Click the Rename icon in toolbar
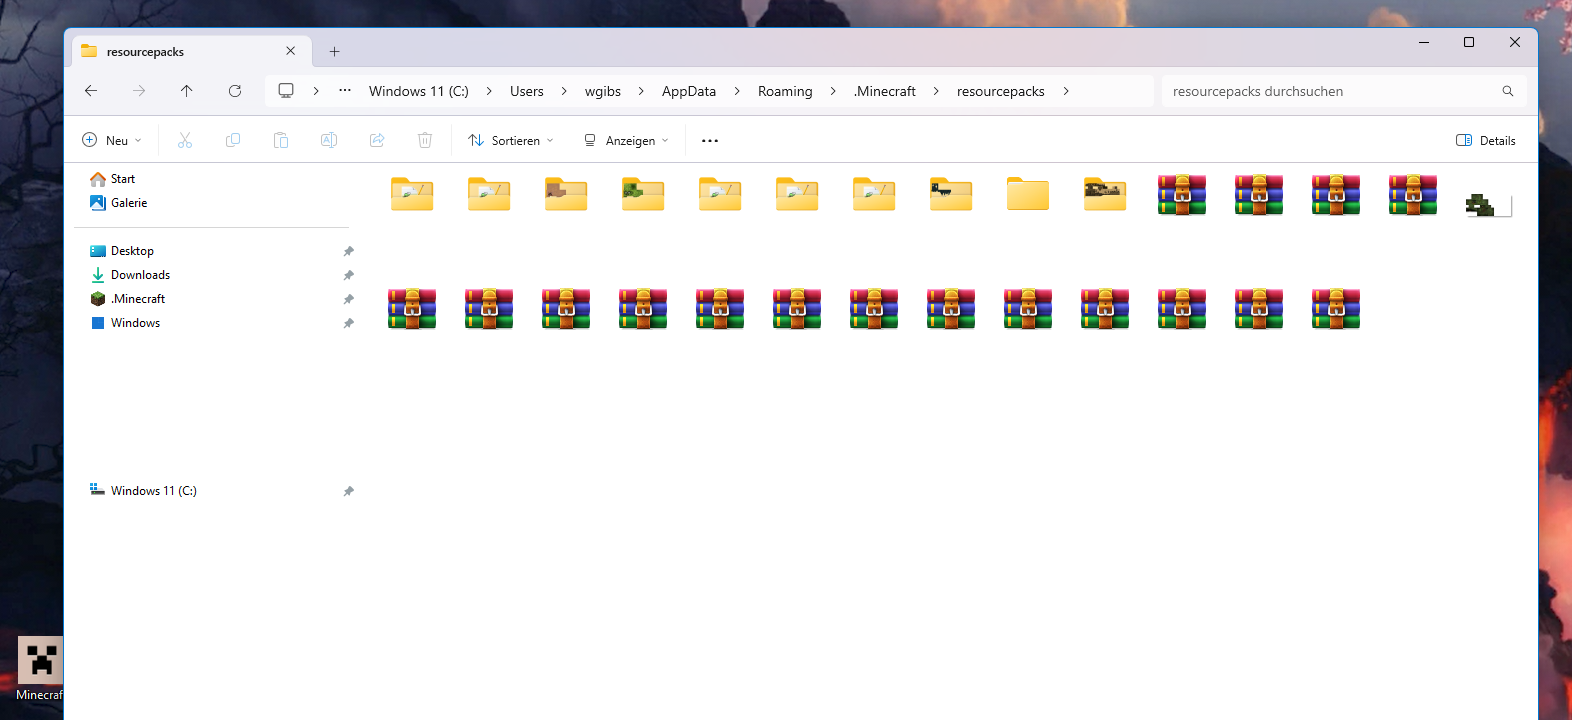The image size is (1574, 720). click(x=329, y=141)
